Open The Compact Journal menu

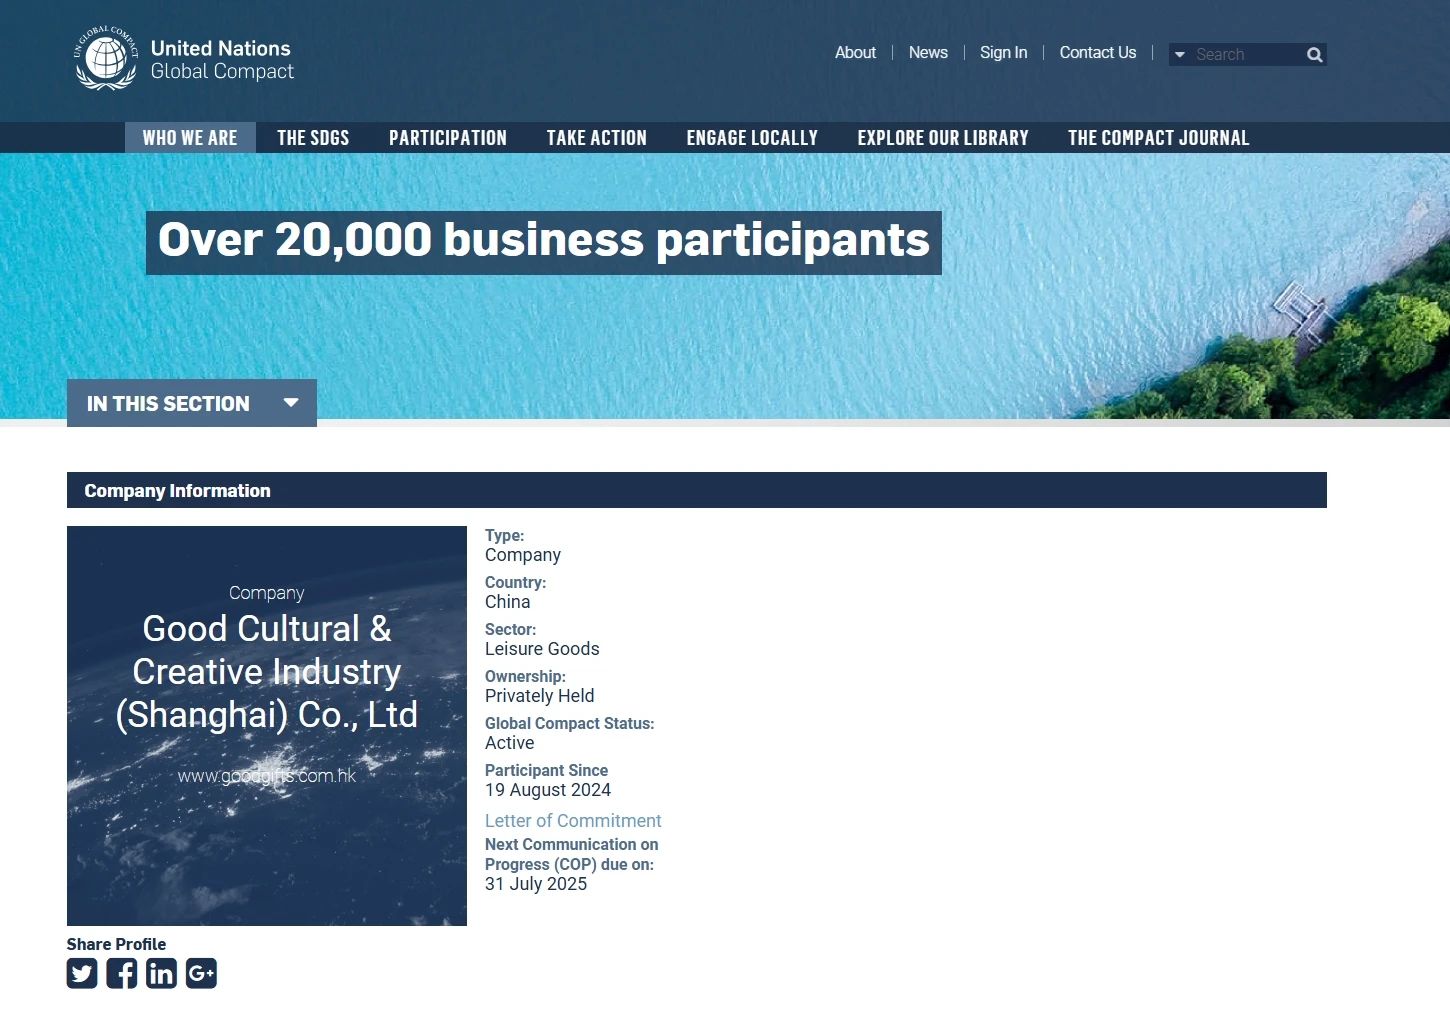[x=1159, y=138]
